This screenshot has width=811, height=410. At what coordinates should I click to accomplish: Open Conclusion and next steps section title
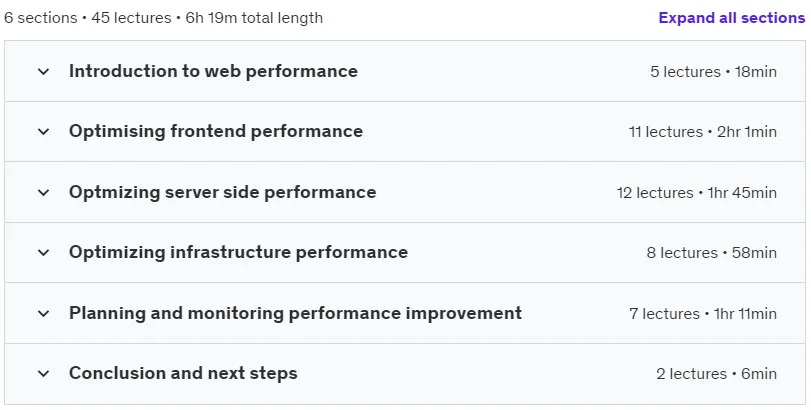click(183, 373)
